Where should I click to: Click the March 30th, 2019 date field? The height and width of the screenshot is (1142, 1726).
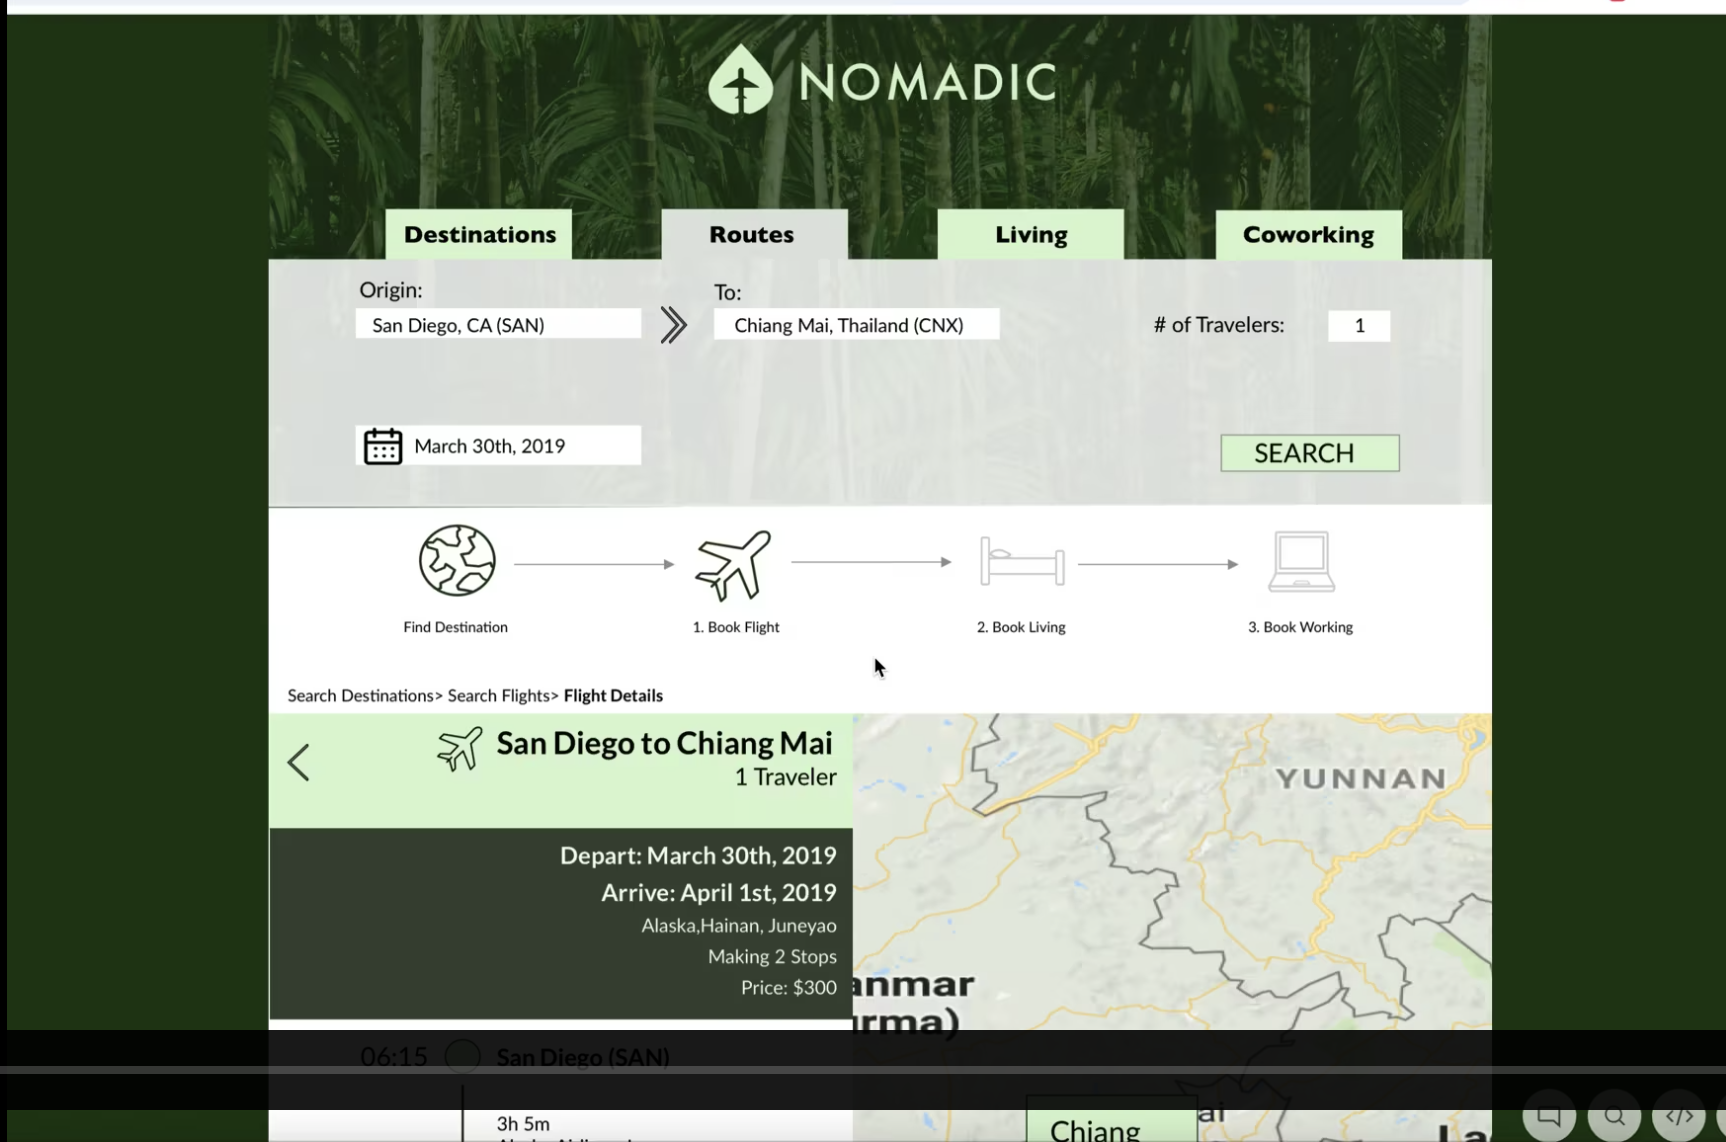pos(498,446)
